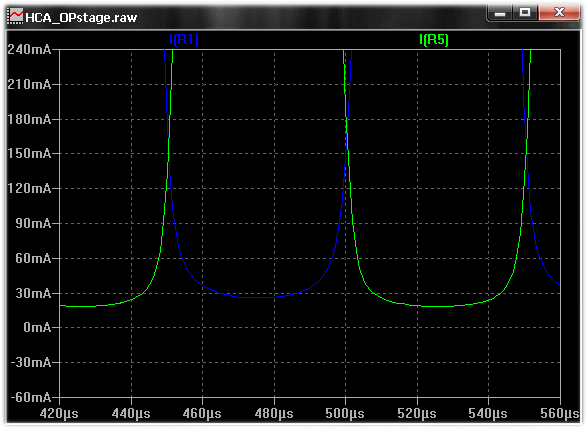Click the waveform icon in the title bar
The width and height of the screenshot is (587, 428).
pyautogui.click(x=16, y=16)
